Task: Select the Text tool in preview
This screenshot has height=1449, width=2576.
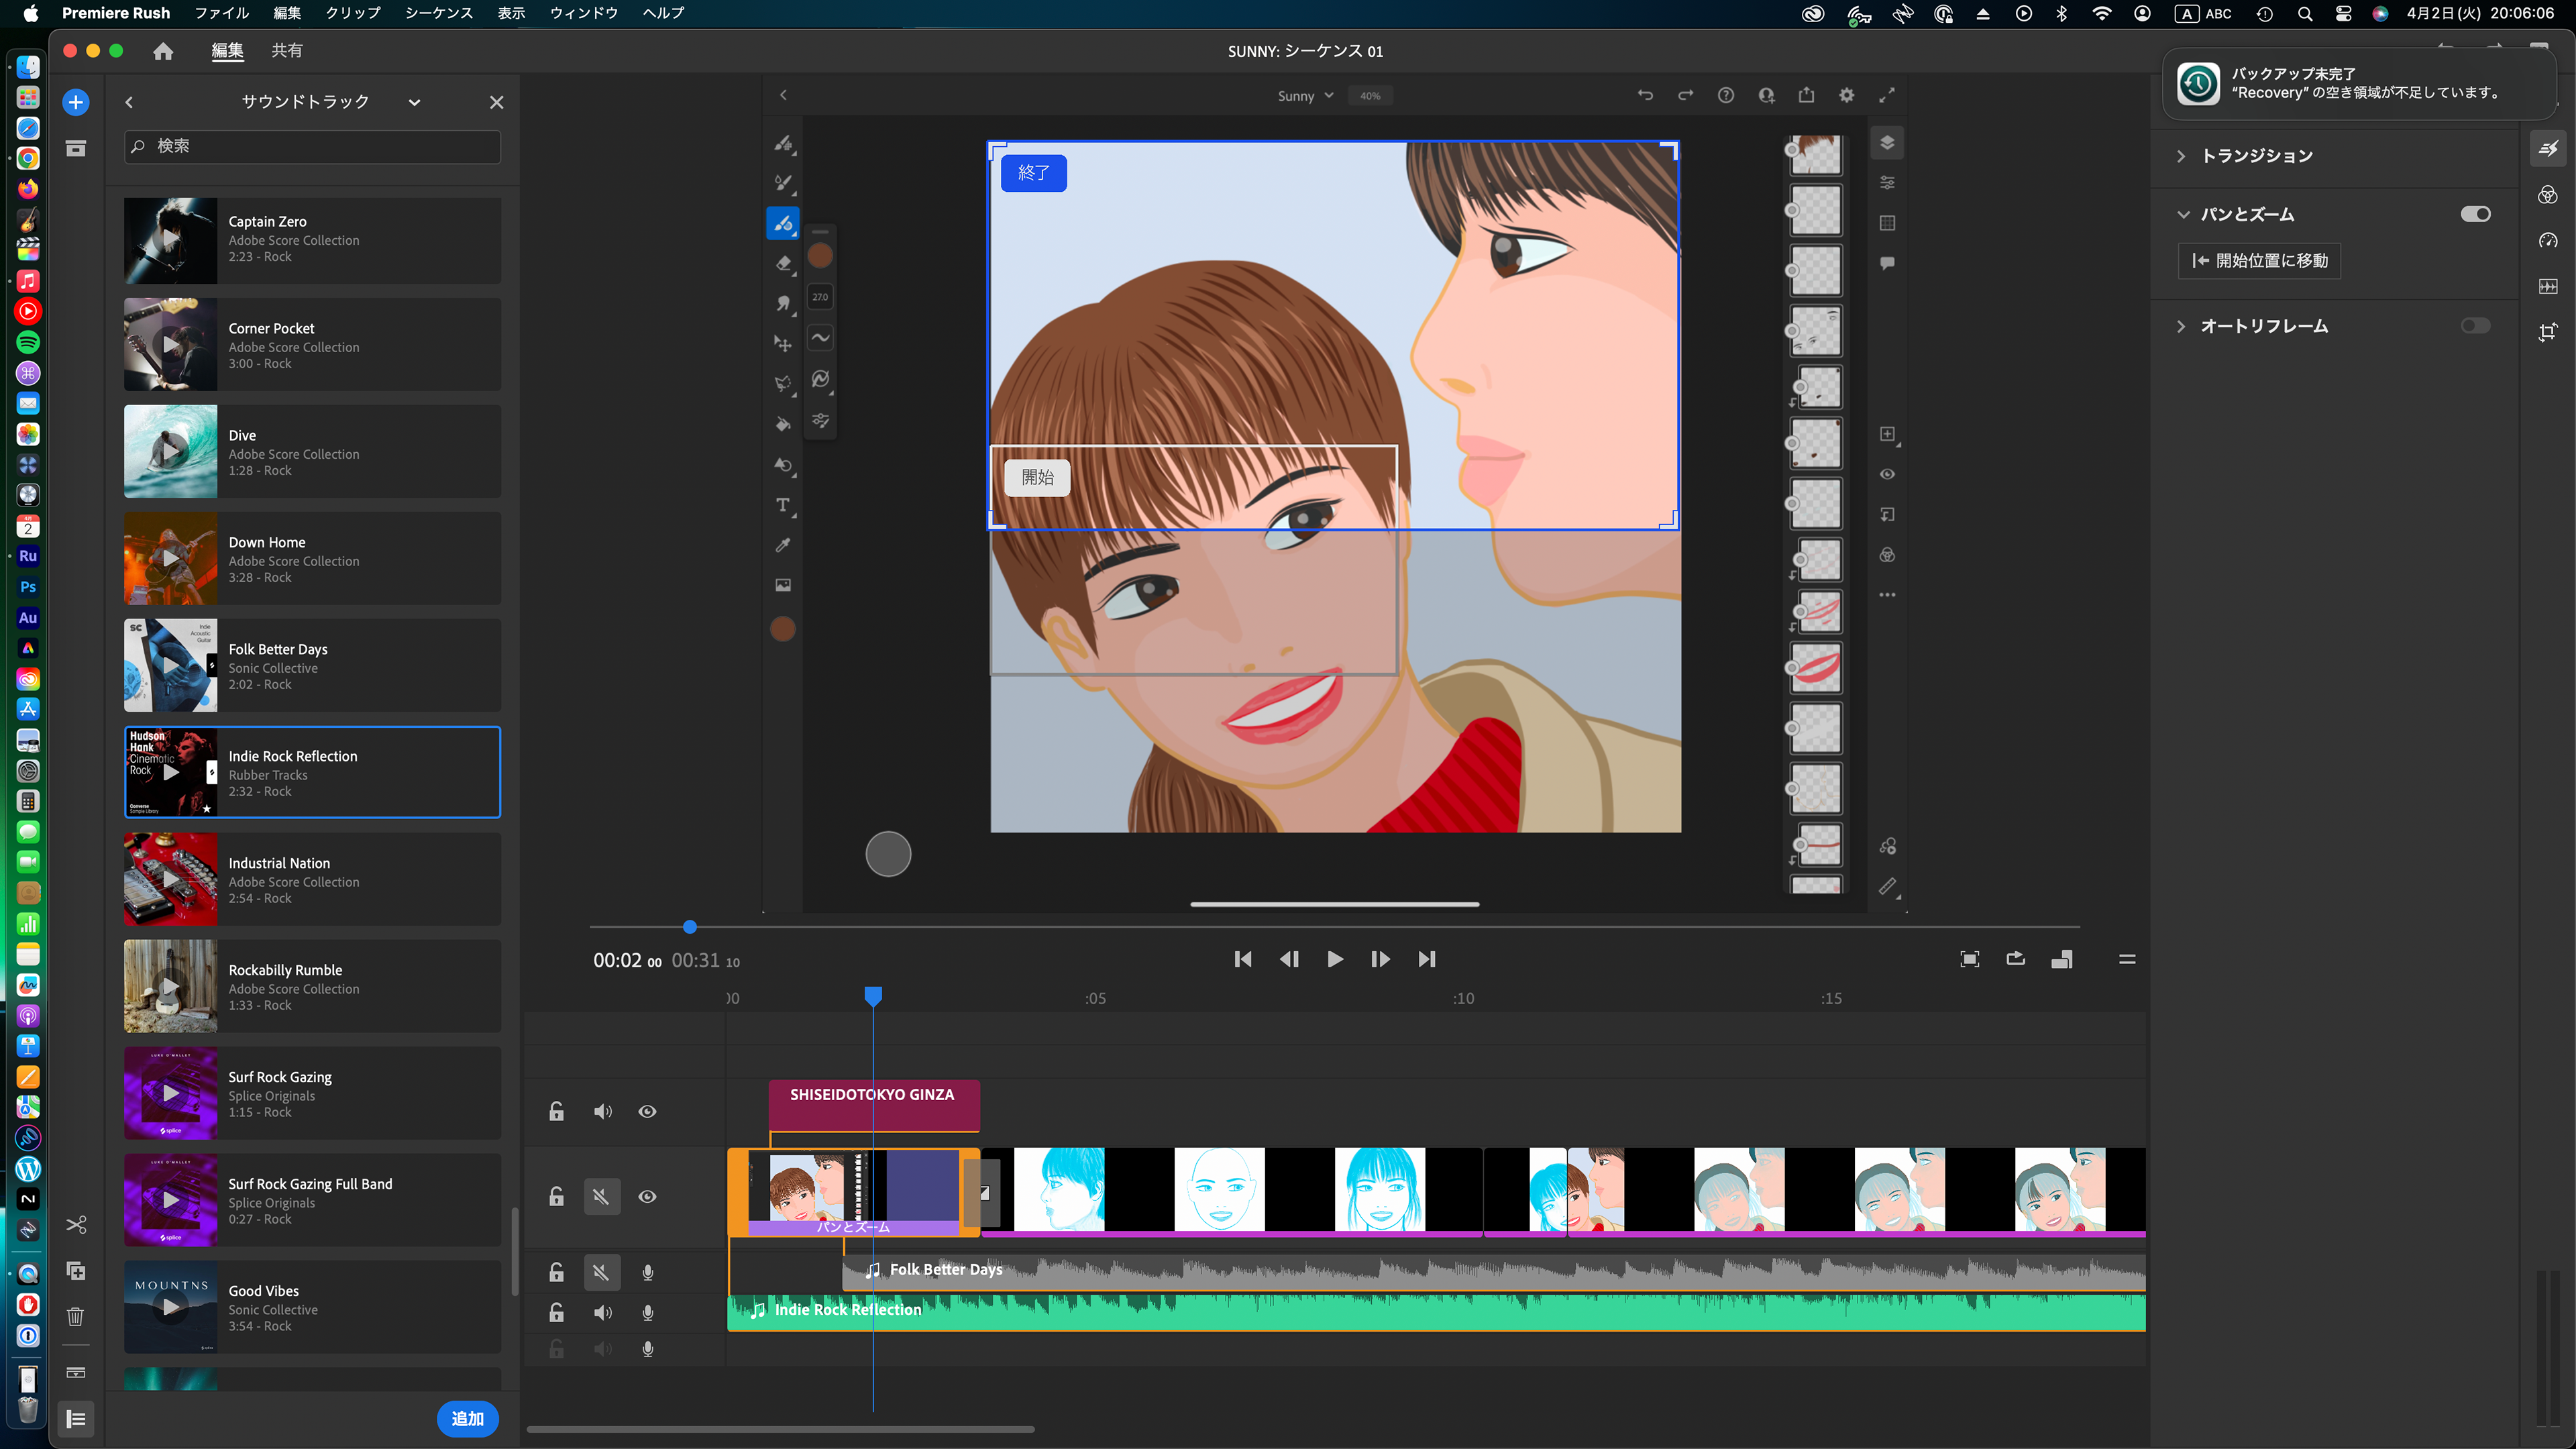Action: 783,505
